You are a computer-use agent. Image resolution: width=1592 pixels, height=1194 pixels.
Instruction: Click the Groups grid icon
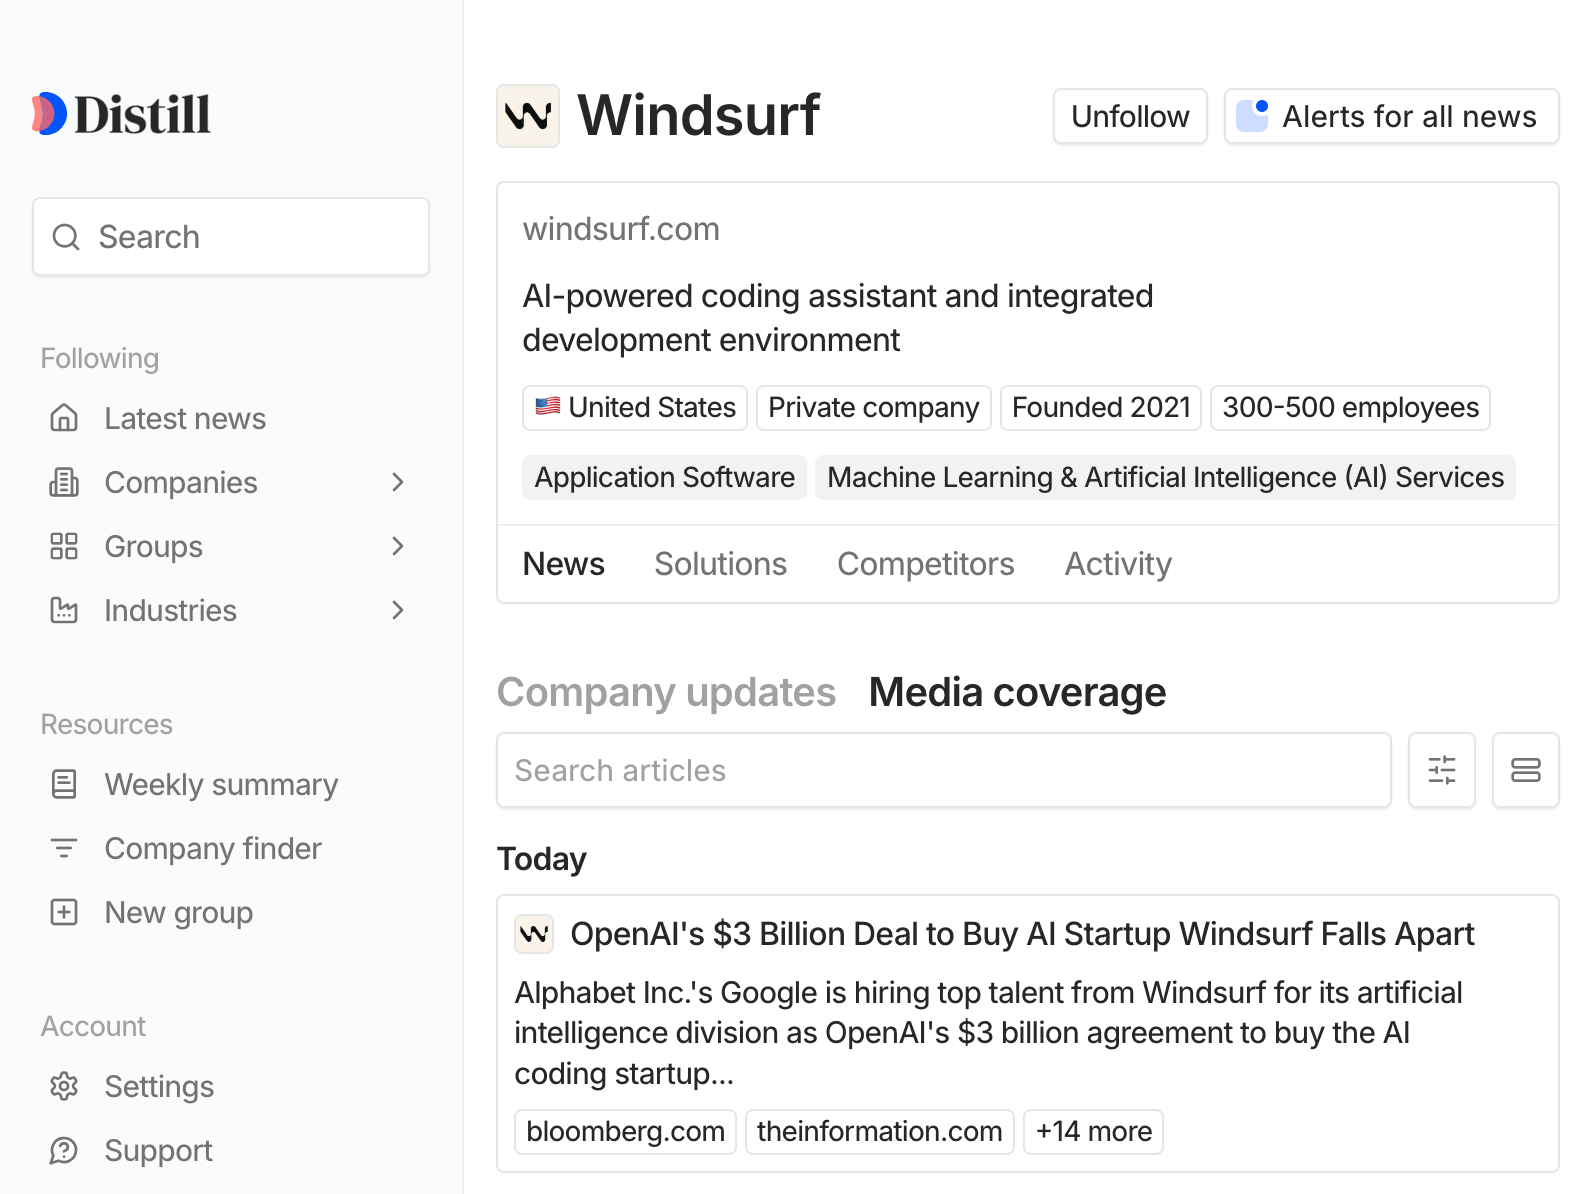click(64, 546)
